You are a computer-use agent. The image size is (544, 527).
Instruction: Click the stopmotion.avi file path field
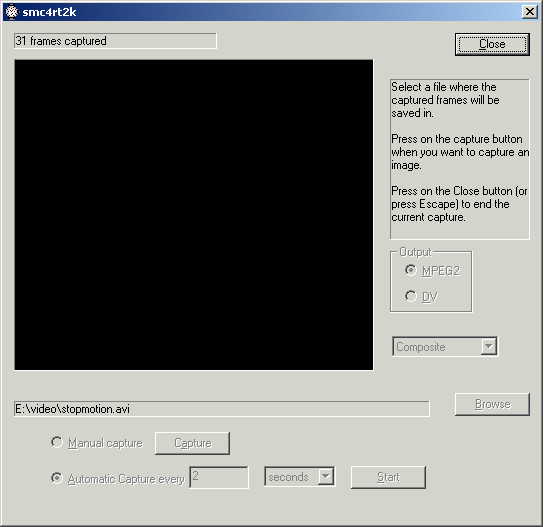pos(222,409)
